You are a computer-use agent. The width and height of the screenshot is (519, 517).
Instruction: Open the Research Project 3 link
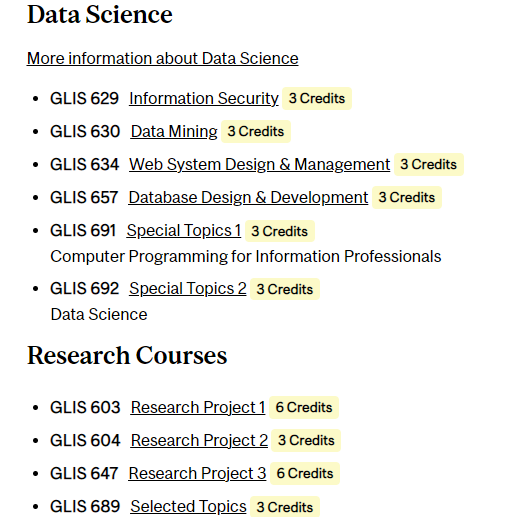197,474
